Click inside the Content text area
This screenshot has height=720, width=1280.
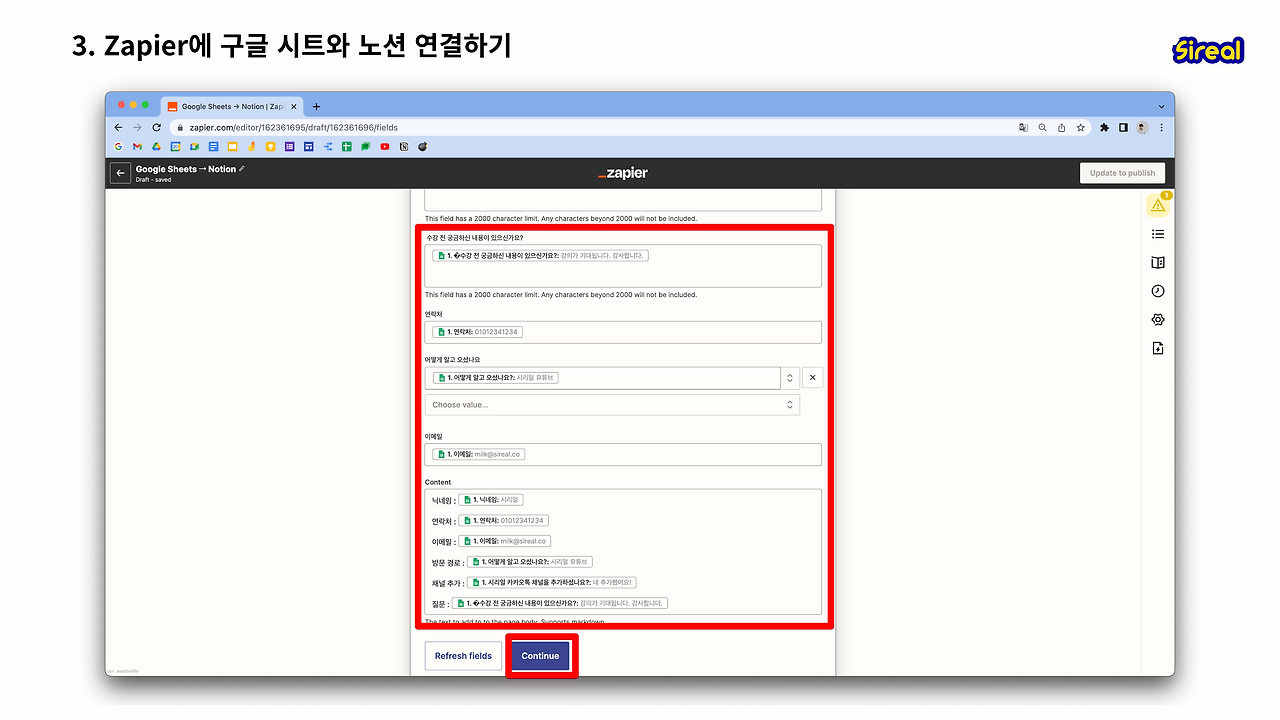623,551
